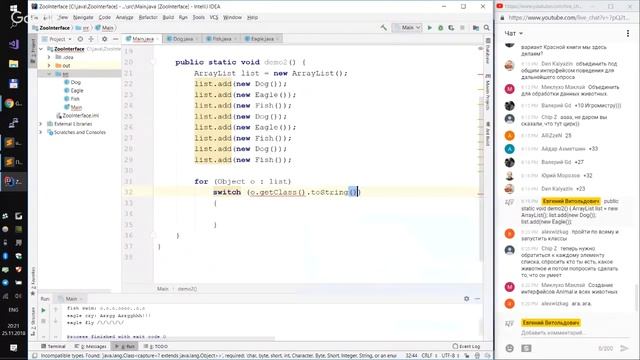Click the send arrow in YouTube chat
640x360 pixels.
coord(624,348)
